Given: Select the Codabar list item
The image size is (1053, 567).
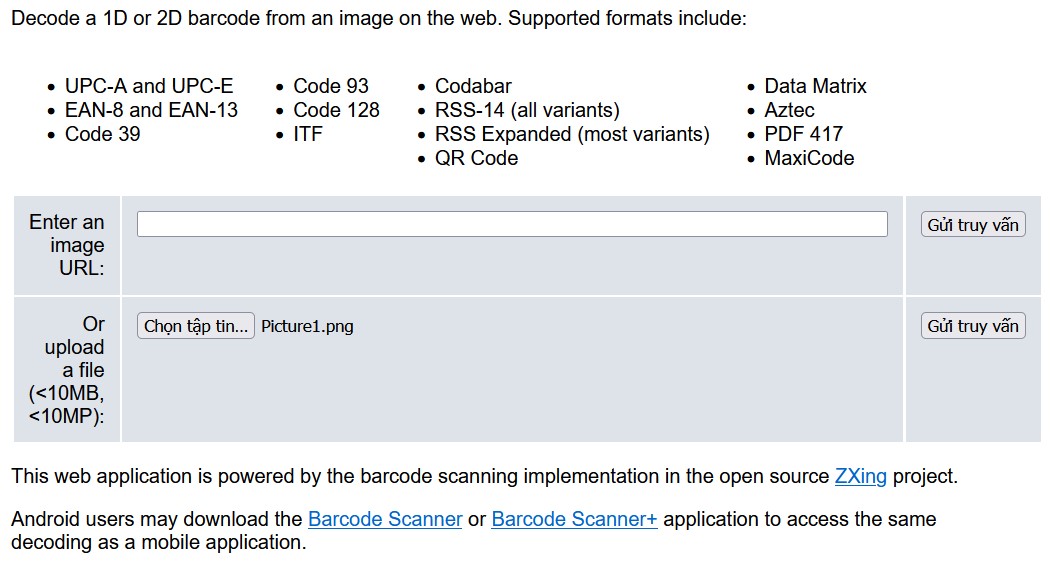Looking at the screenshot, I should point(473,86).
